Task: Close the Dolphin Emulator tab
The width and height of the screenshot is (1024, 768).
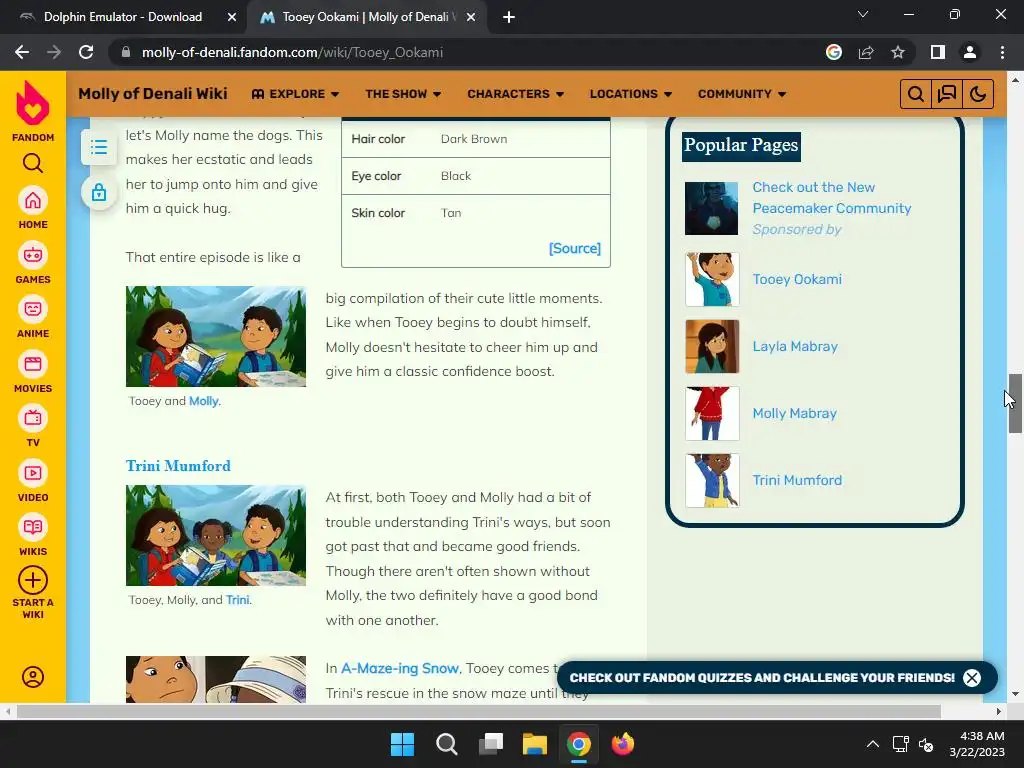Action: point(232,17)
